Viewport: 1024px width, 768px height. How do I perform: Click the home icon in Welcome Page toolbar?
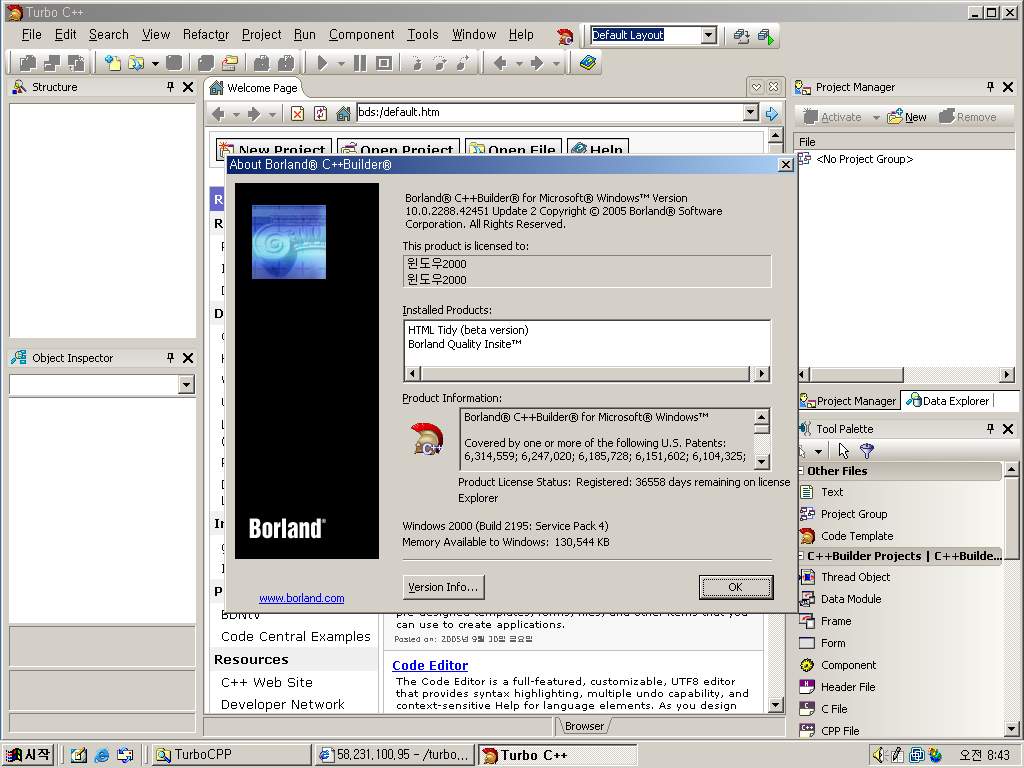(x=343, y=114)
